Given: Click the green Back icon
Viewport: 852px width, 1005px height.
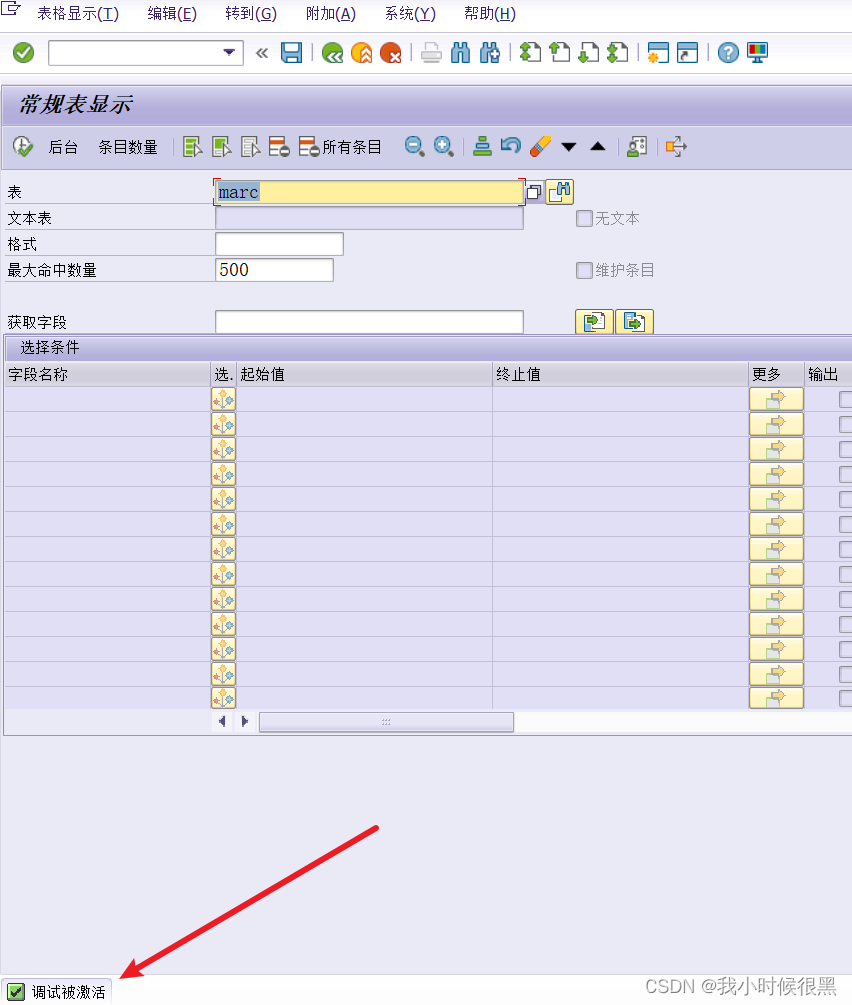Looking at the screenshot, I should [x=333, y=53].
